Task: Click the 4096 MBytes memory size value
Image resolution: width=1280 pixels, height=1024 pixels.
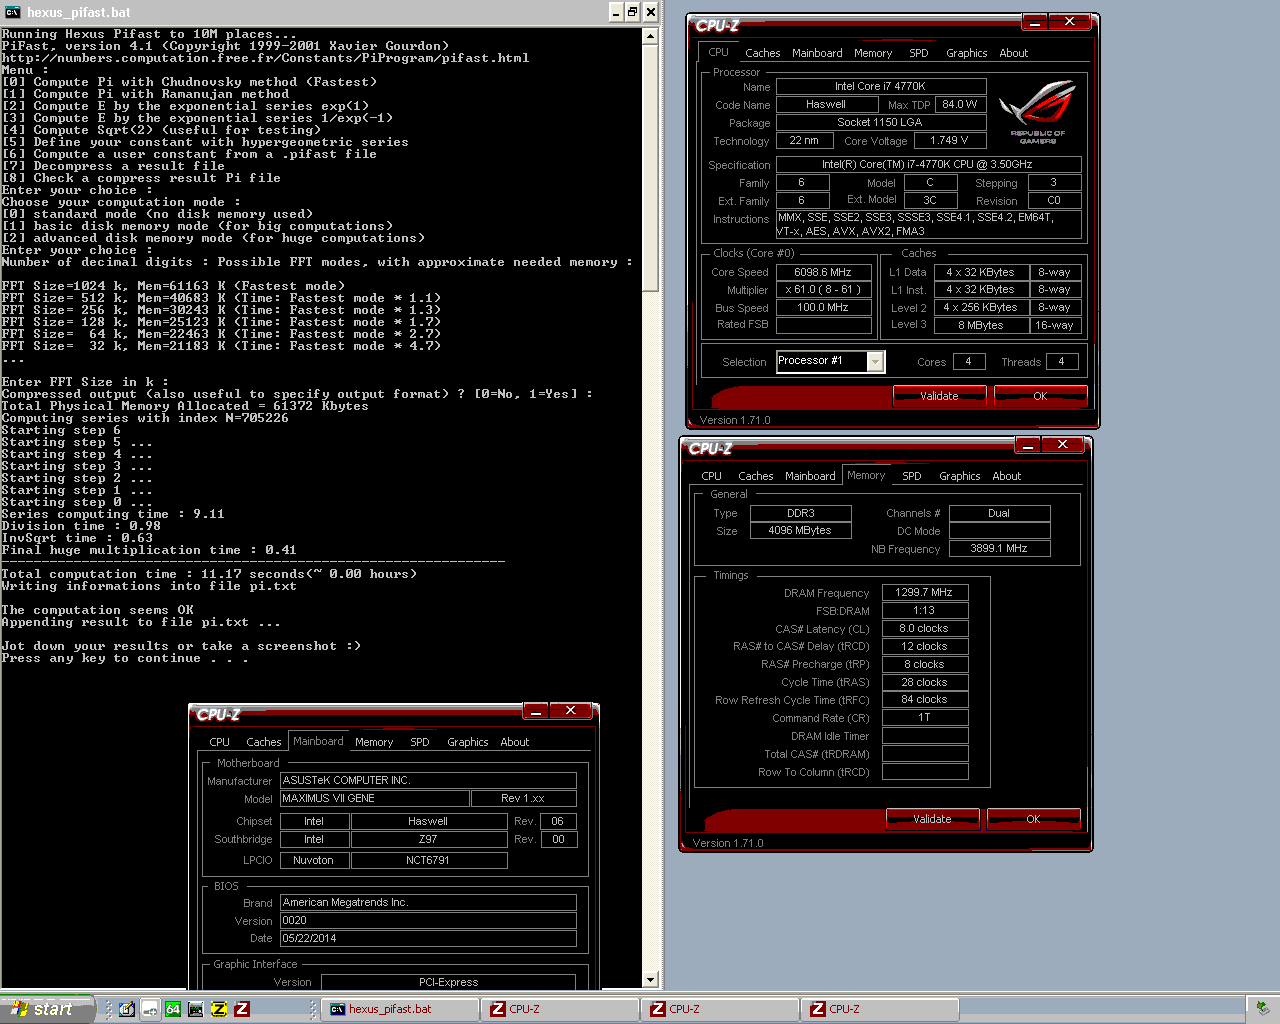Action: point(800,530)
